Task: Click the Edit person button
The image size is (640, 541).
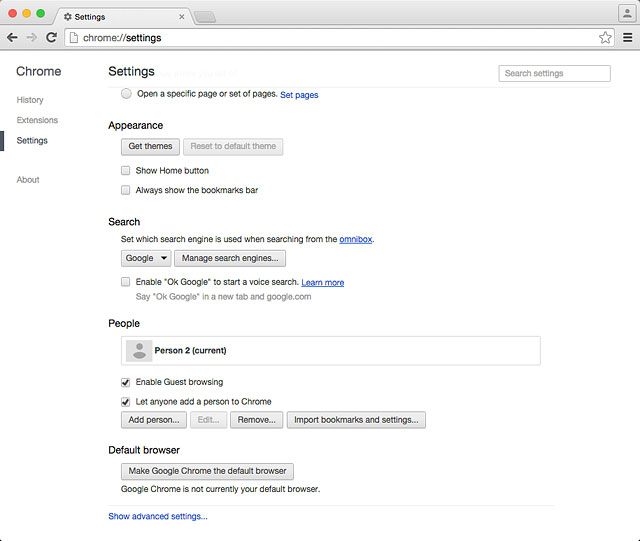Action: (x=208, y=420)
